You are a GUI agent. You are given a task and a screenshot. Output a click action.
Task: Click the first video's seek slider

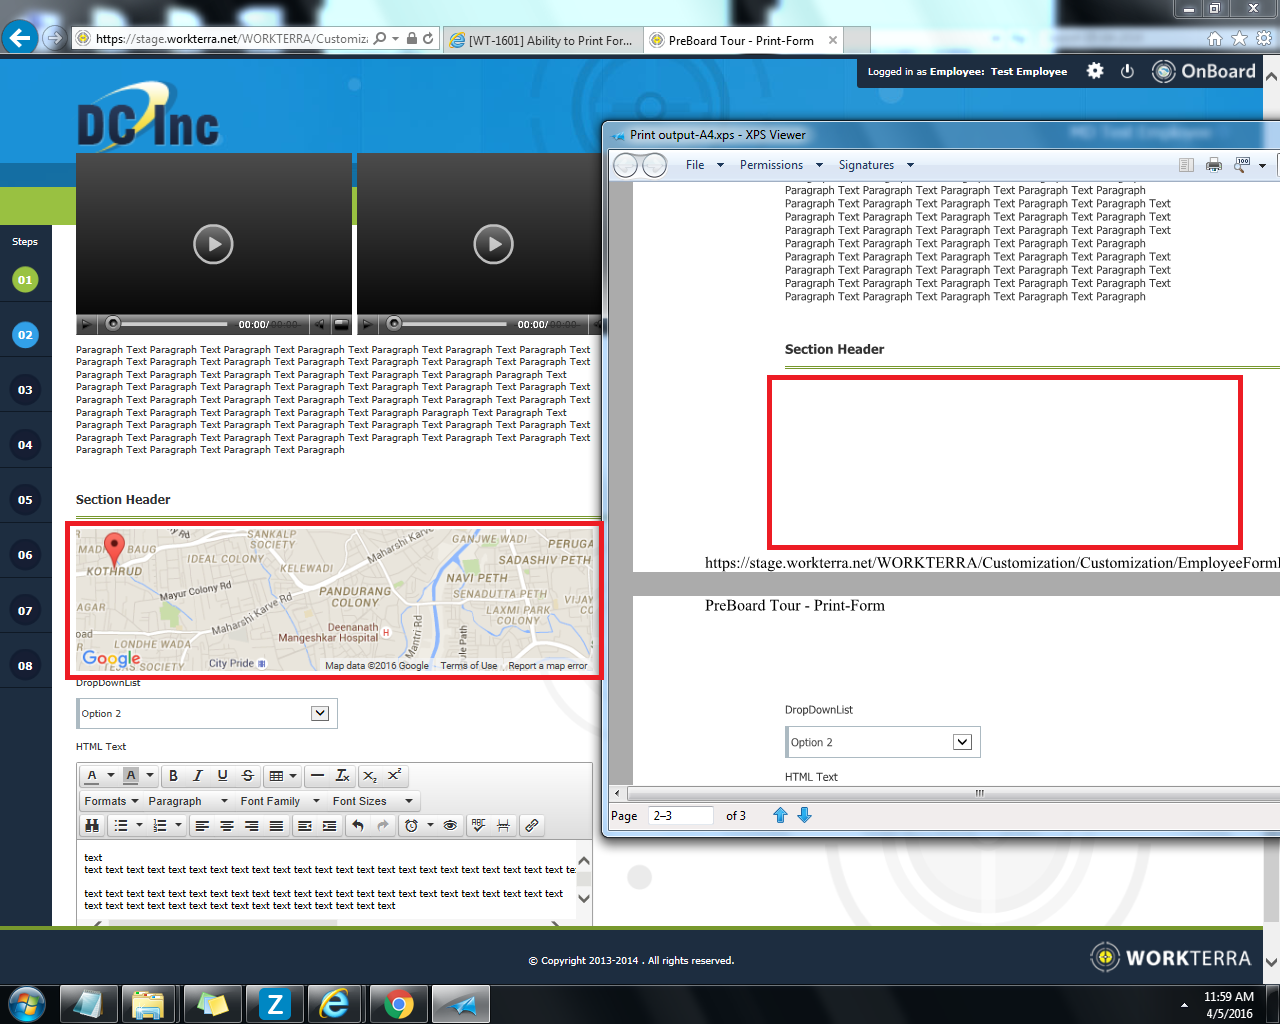(x=170, y=324)
